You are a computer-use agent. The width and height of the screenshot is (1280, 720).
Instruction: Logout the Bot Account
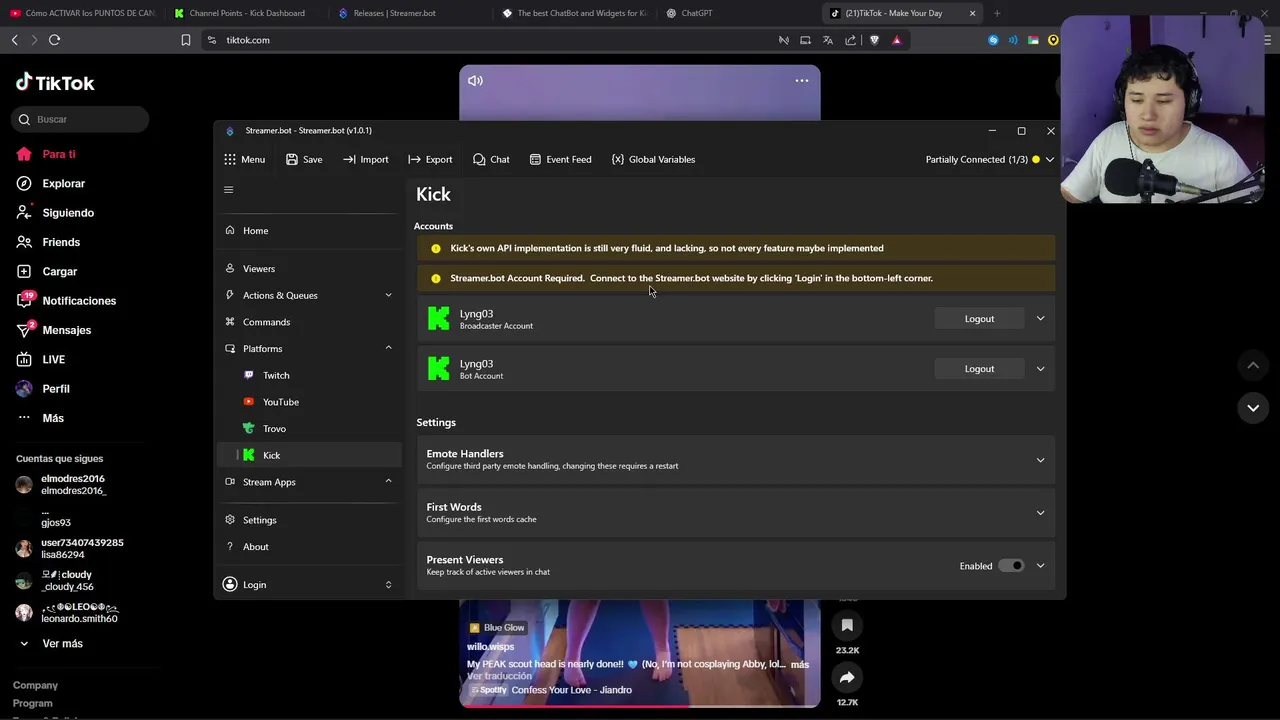click(x=979, y=368)
